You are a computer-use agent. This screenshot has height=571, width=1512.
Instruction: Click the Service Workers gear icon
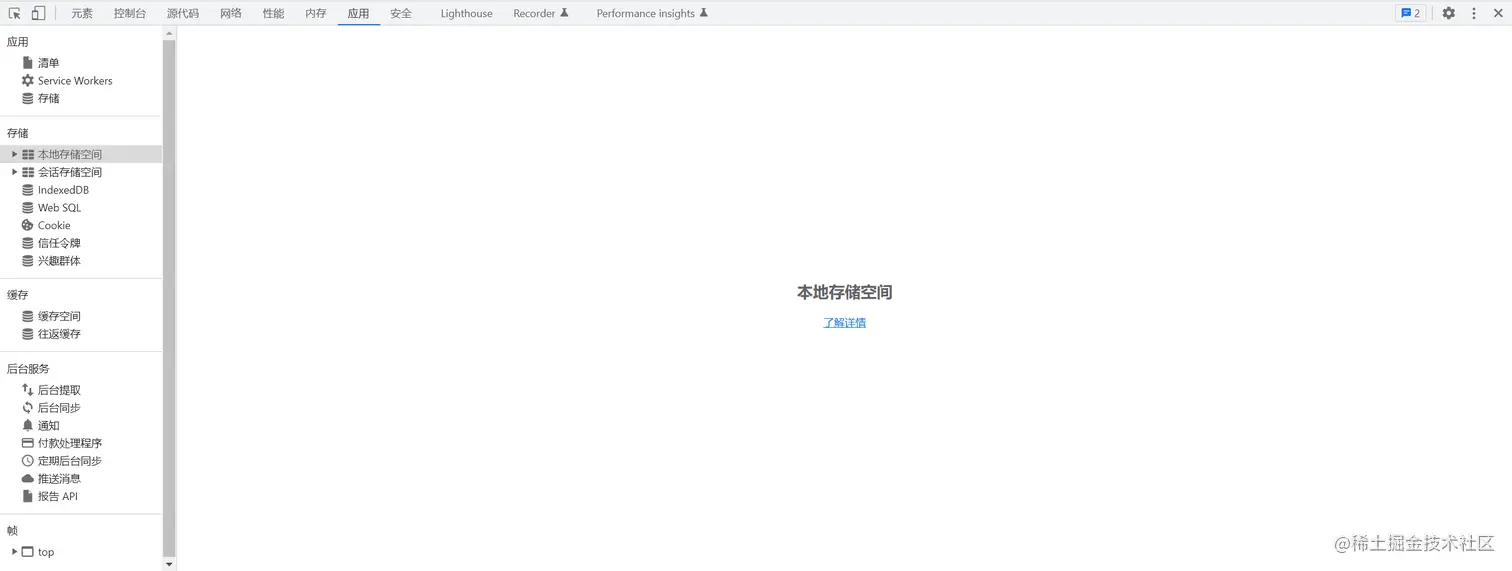tap(28, 80)
